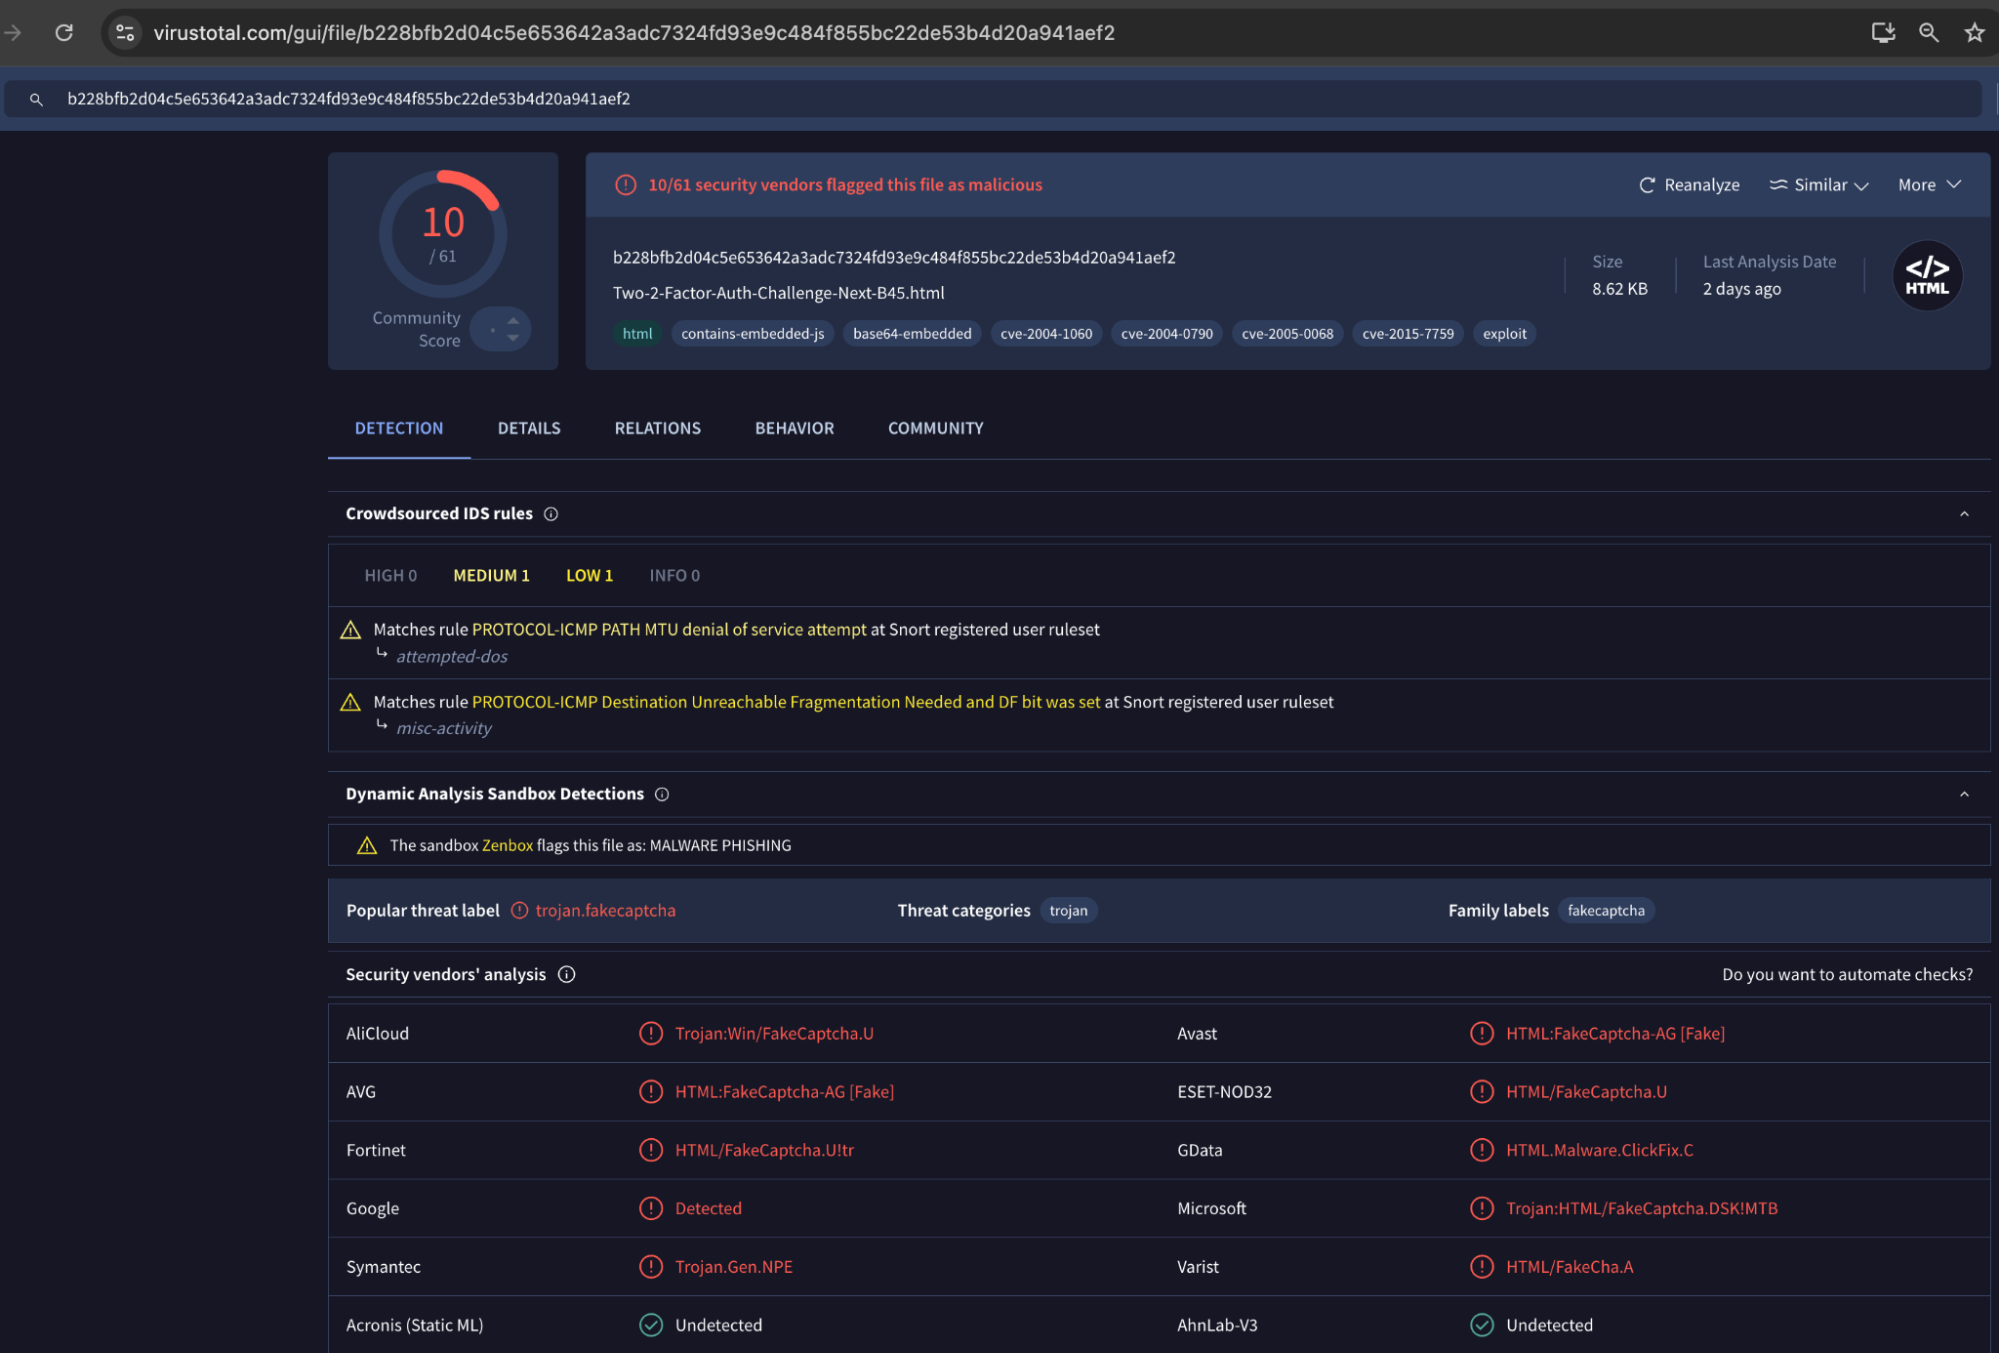Vote up on Community Score arrow

tap(513, 320)
